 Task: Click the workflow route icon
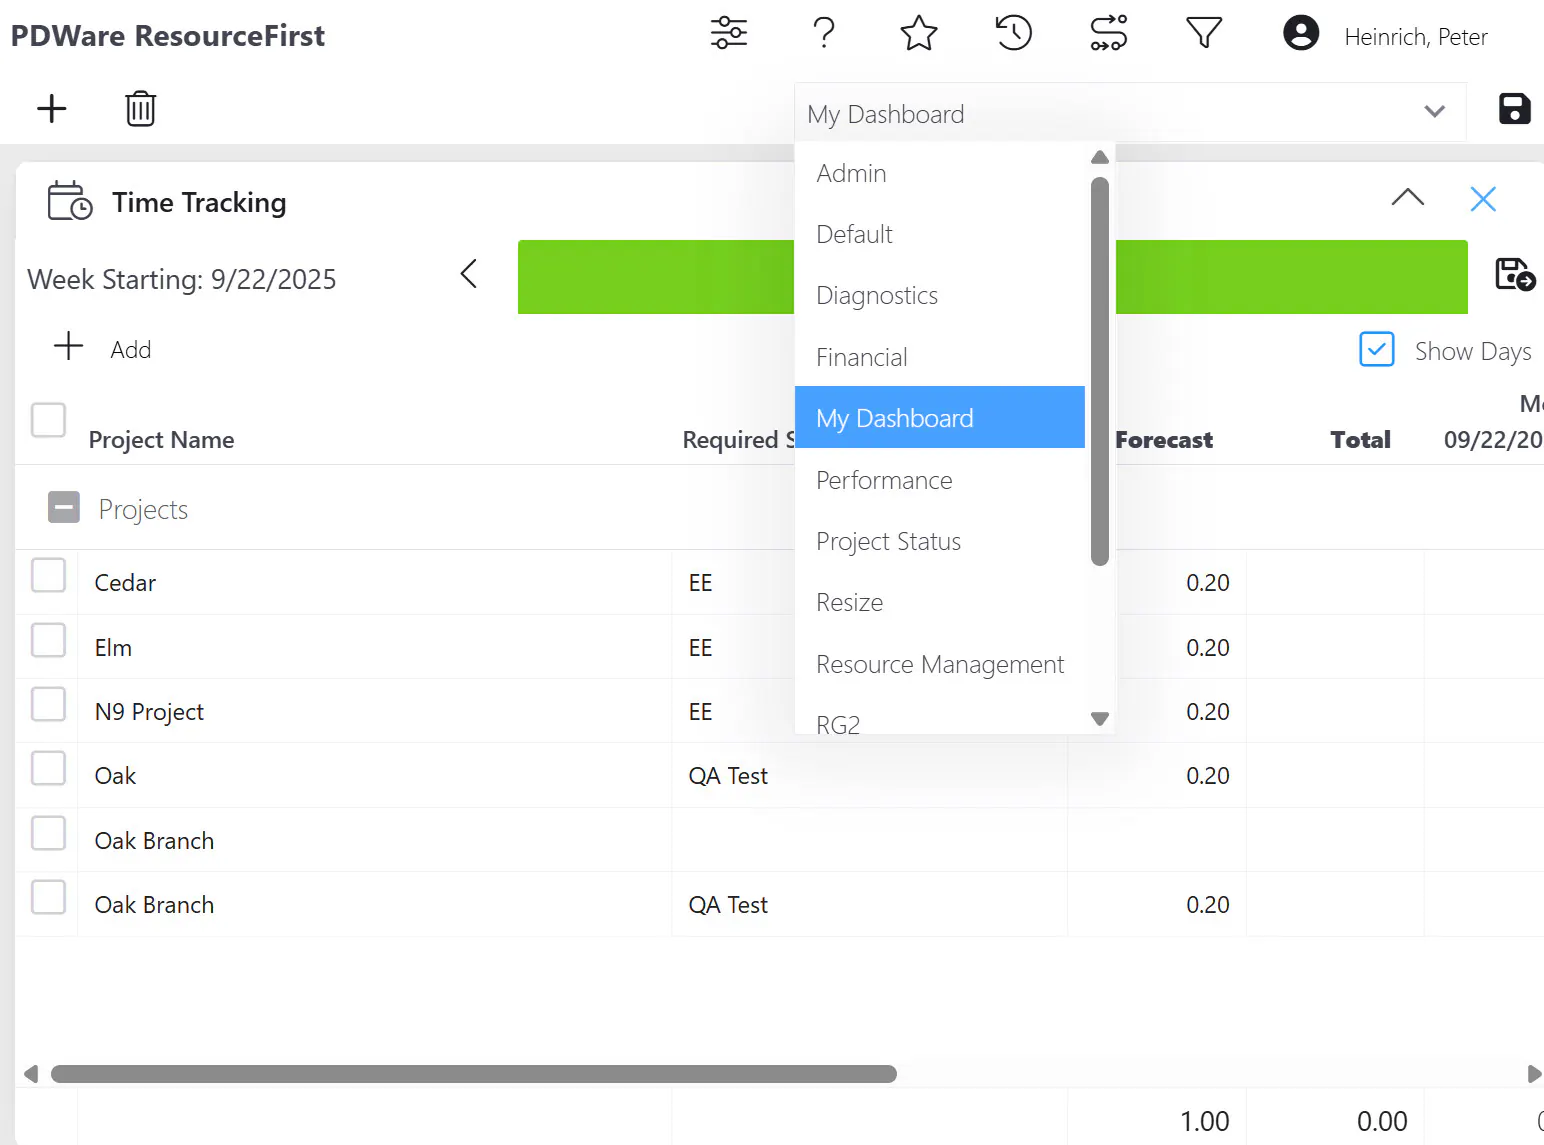1109,33
